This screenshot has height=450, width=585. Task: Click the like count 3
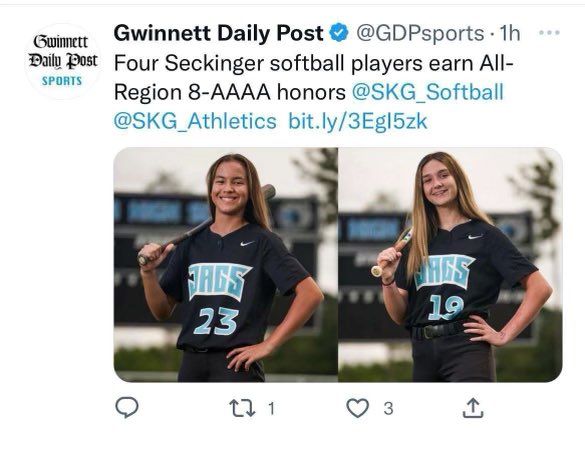pyautogui.click(x=388, y=409)
